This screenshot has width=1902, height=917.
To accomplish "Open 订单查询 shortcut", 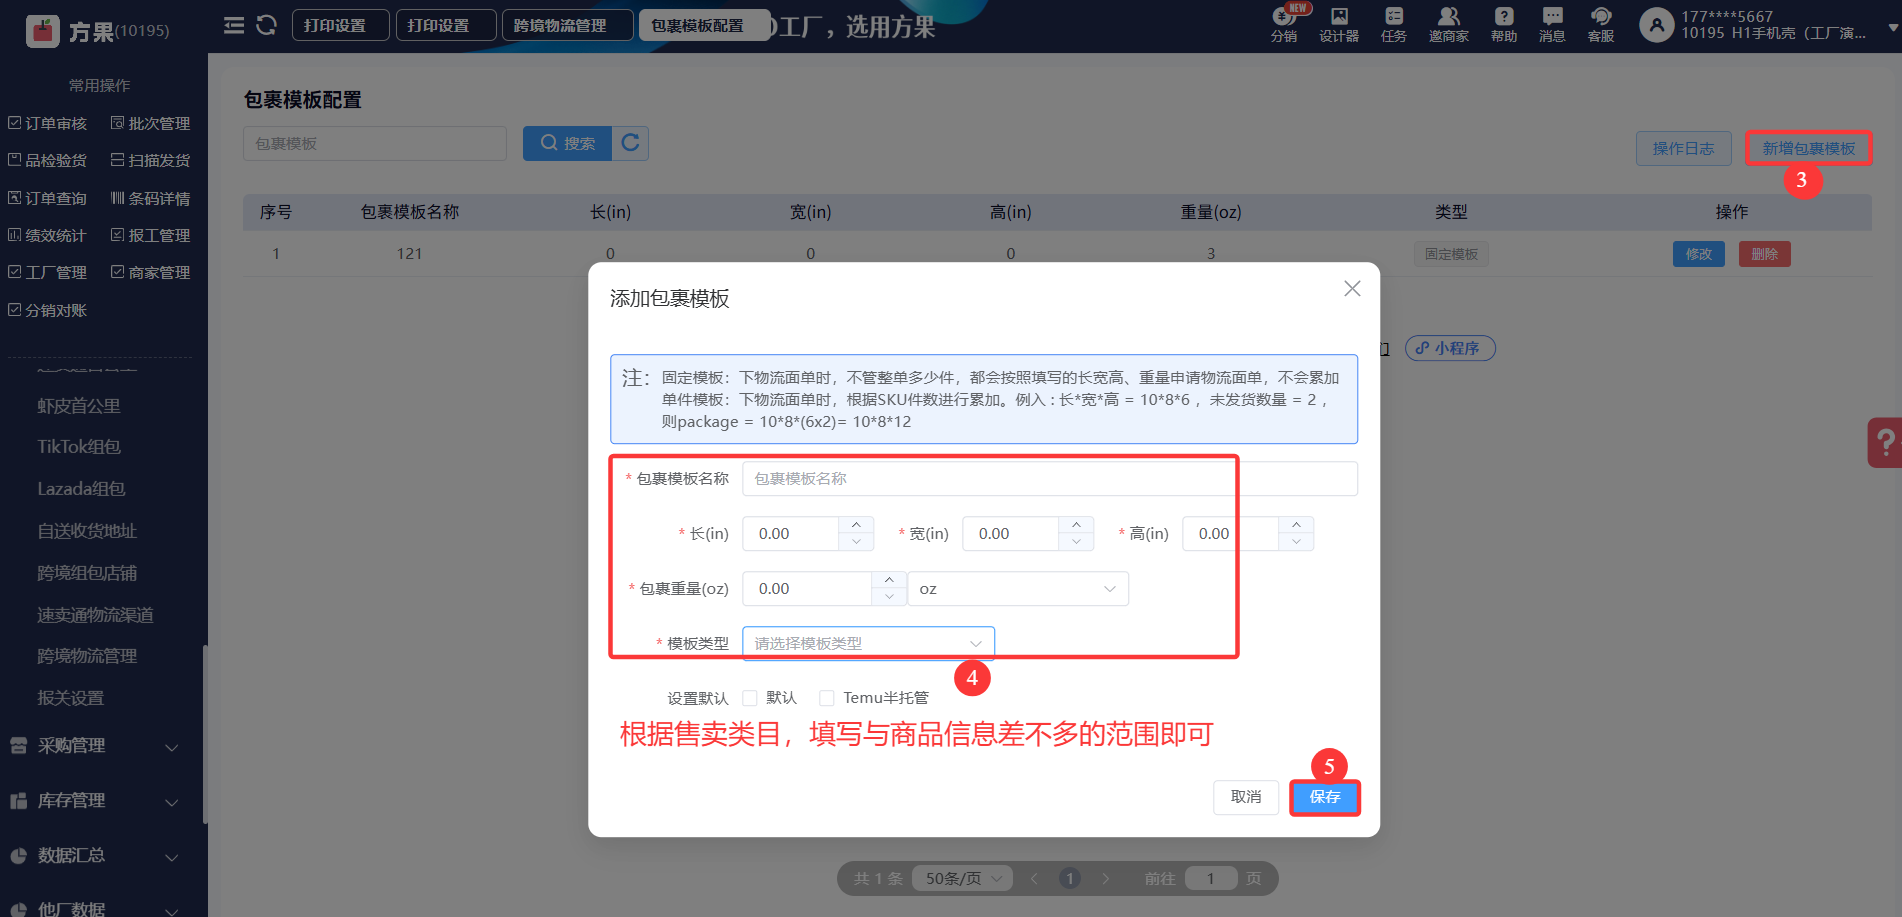I will coord(48,198).
